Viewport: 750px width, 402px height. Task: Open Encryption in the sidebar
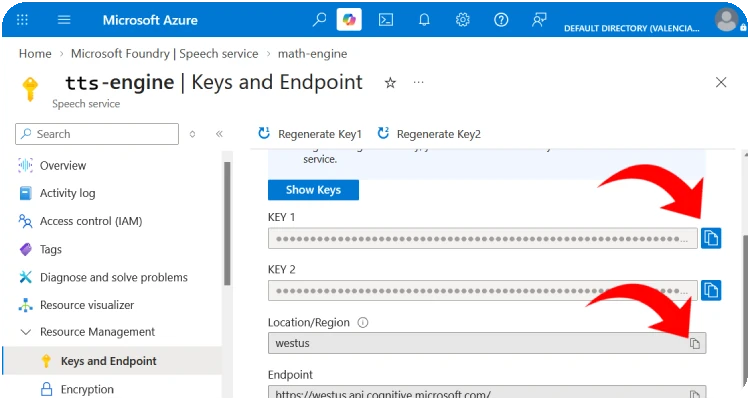coord(87,389)
